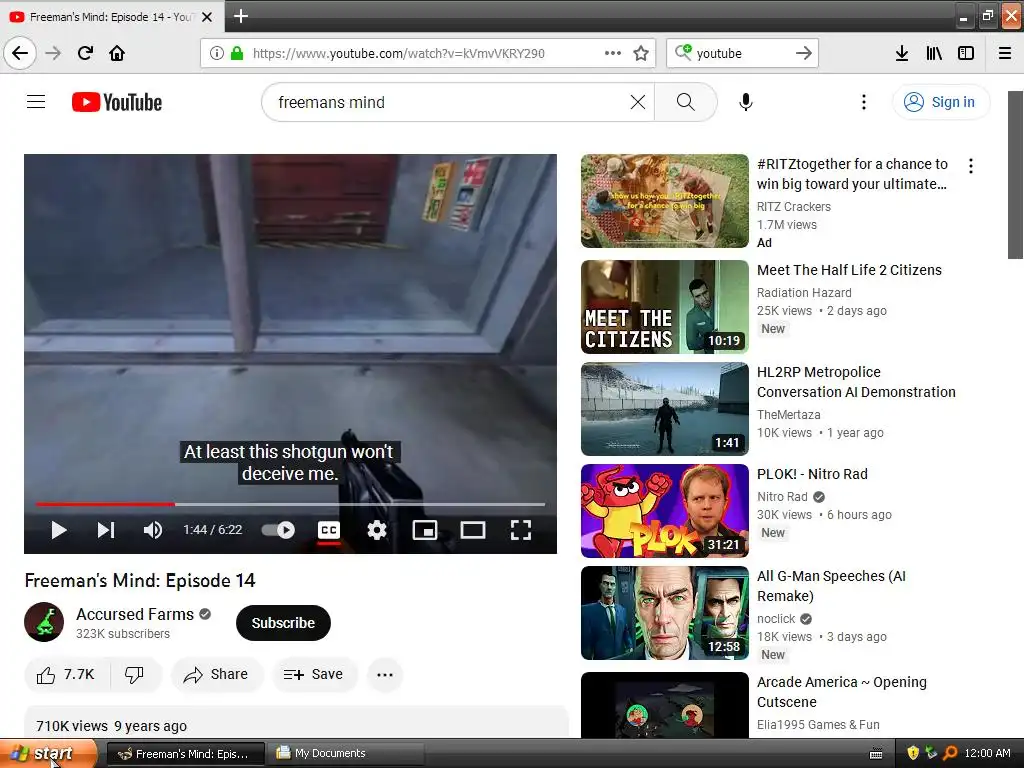Select the Freeman's Mind: Episode 14 tab
This screenshot has width=1024, height=768.
point(111,16)
